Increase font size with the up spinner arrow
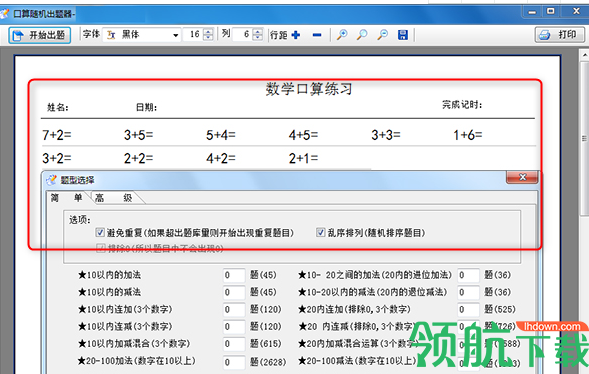This screenshot has height=374, width=589. tap(208, 32)
